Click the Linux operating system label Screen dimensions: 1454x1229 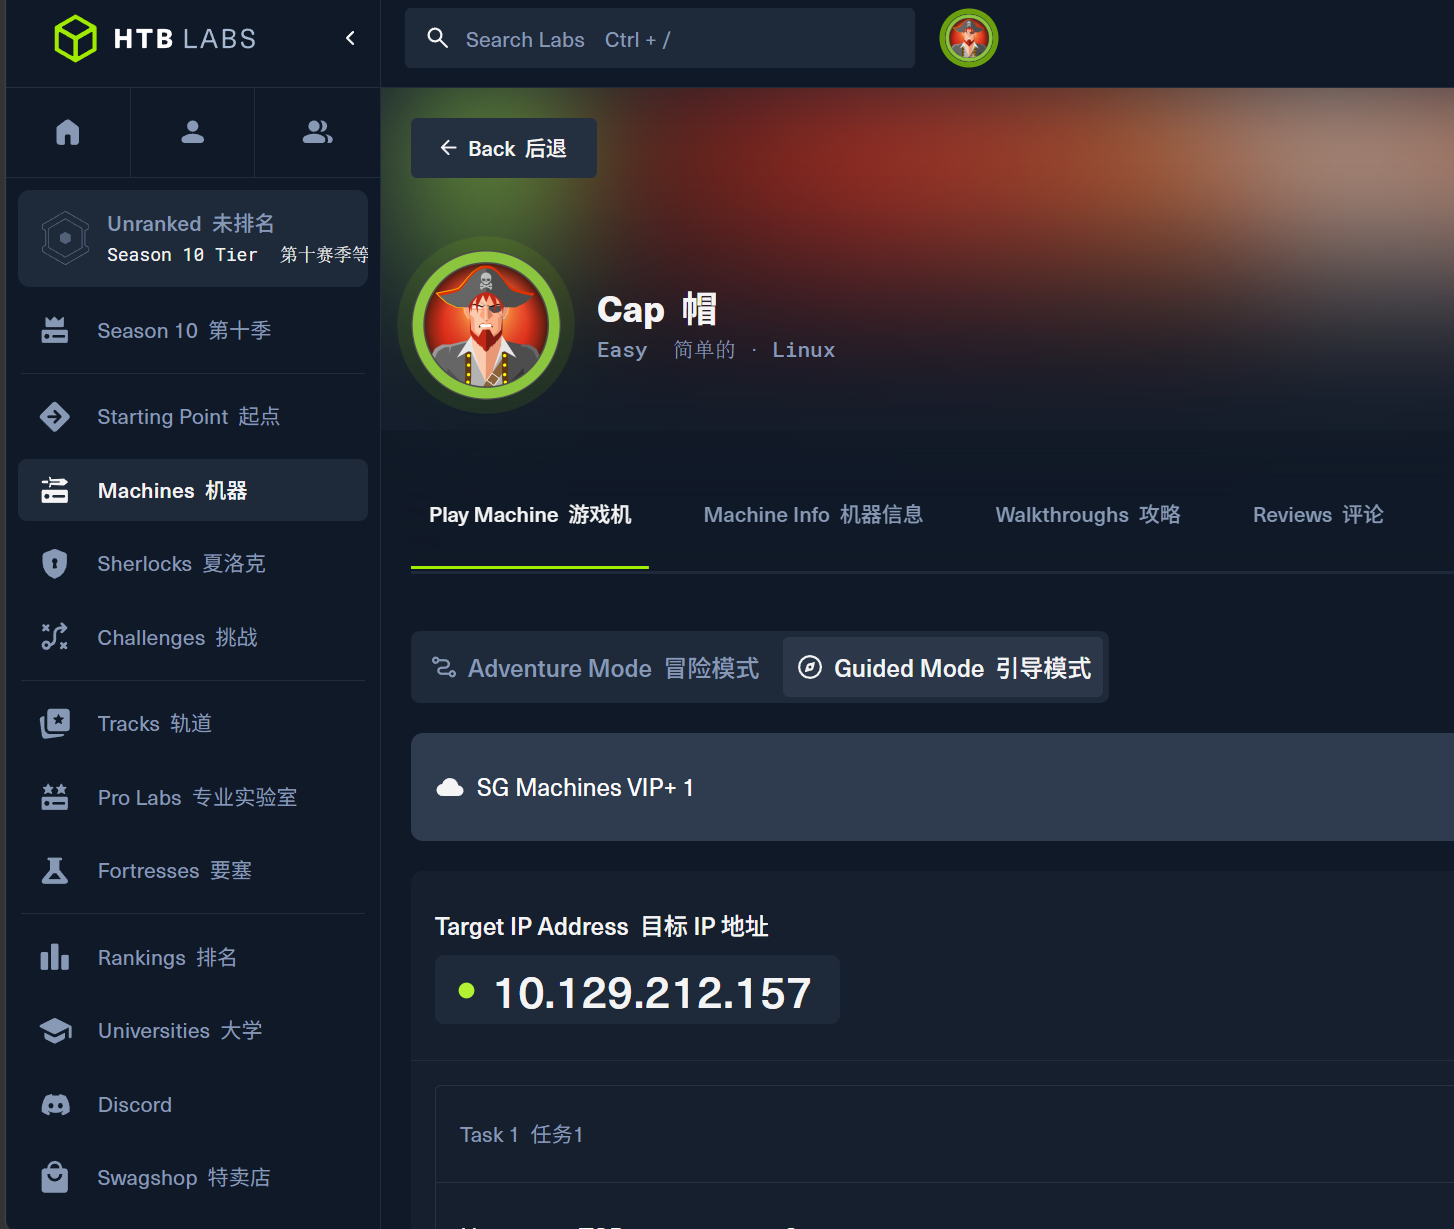pyautogui.click(x=803, y=350)
